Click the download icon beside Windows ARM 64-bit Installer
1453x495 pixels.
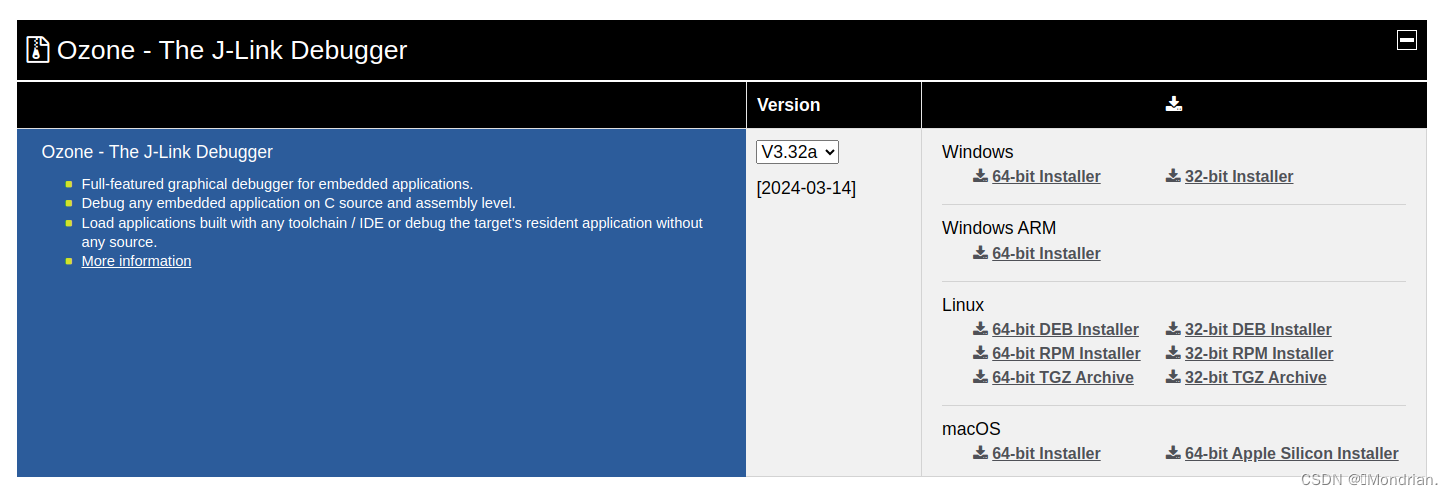(980, 253)
